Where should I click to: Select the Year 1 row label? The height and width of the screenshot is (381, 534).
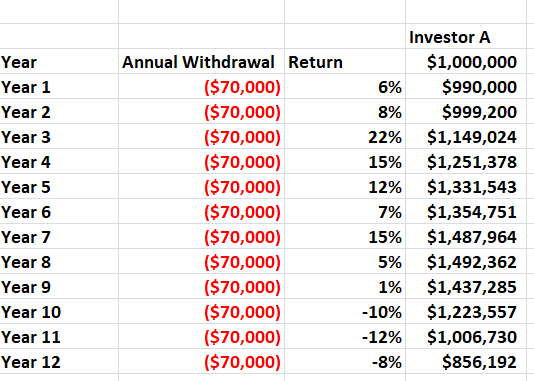click(x=59, y=86)
